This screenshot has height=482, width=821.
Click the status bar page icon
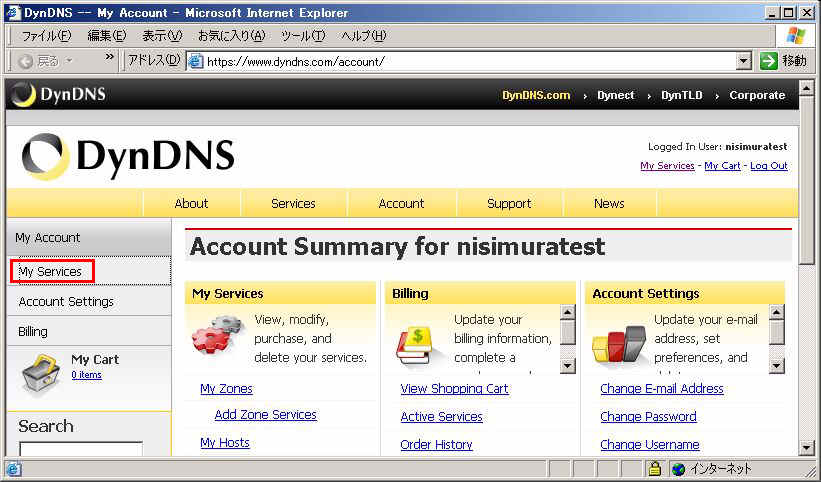(x=13, y=468)
